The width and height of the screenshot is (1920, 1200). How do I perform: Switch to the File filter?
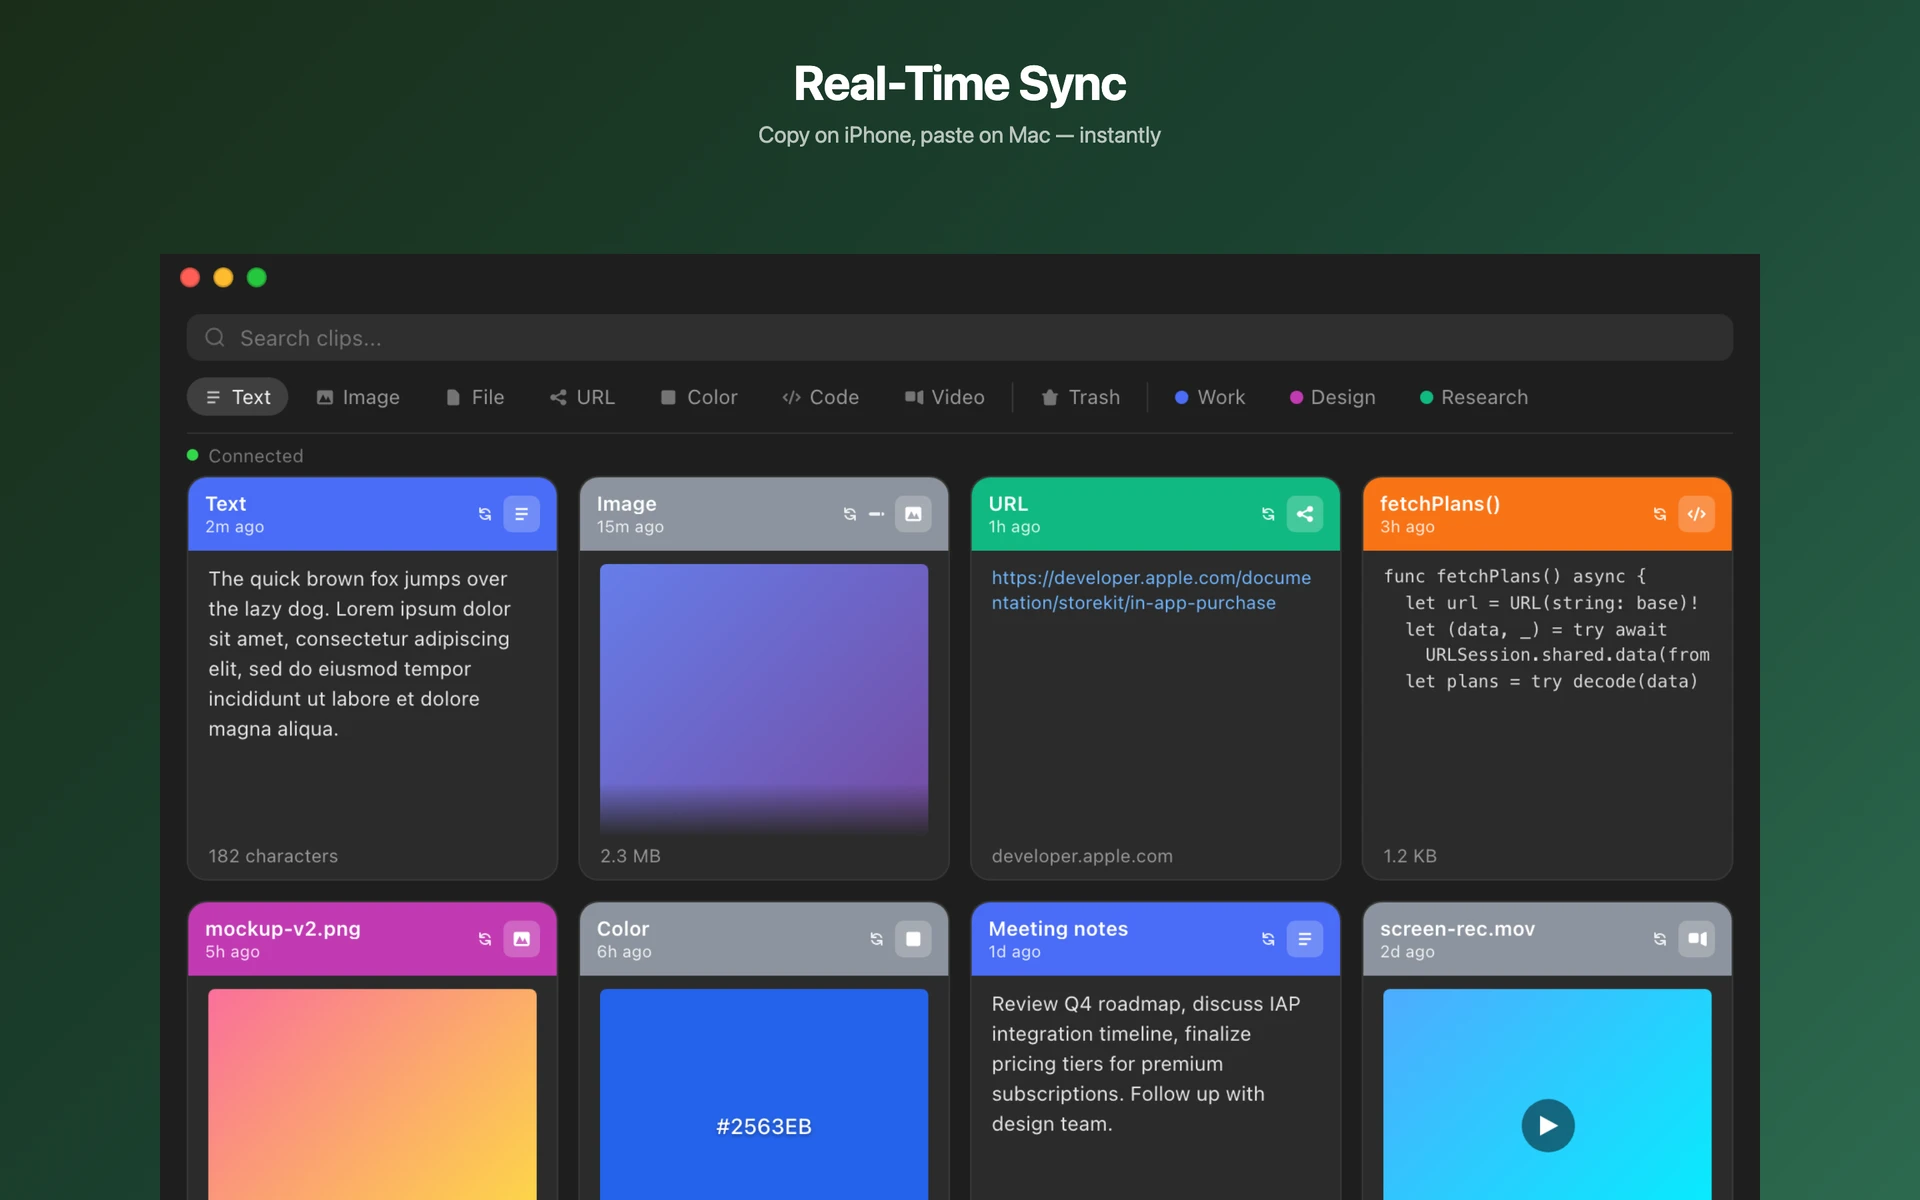click(475, 397)
